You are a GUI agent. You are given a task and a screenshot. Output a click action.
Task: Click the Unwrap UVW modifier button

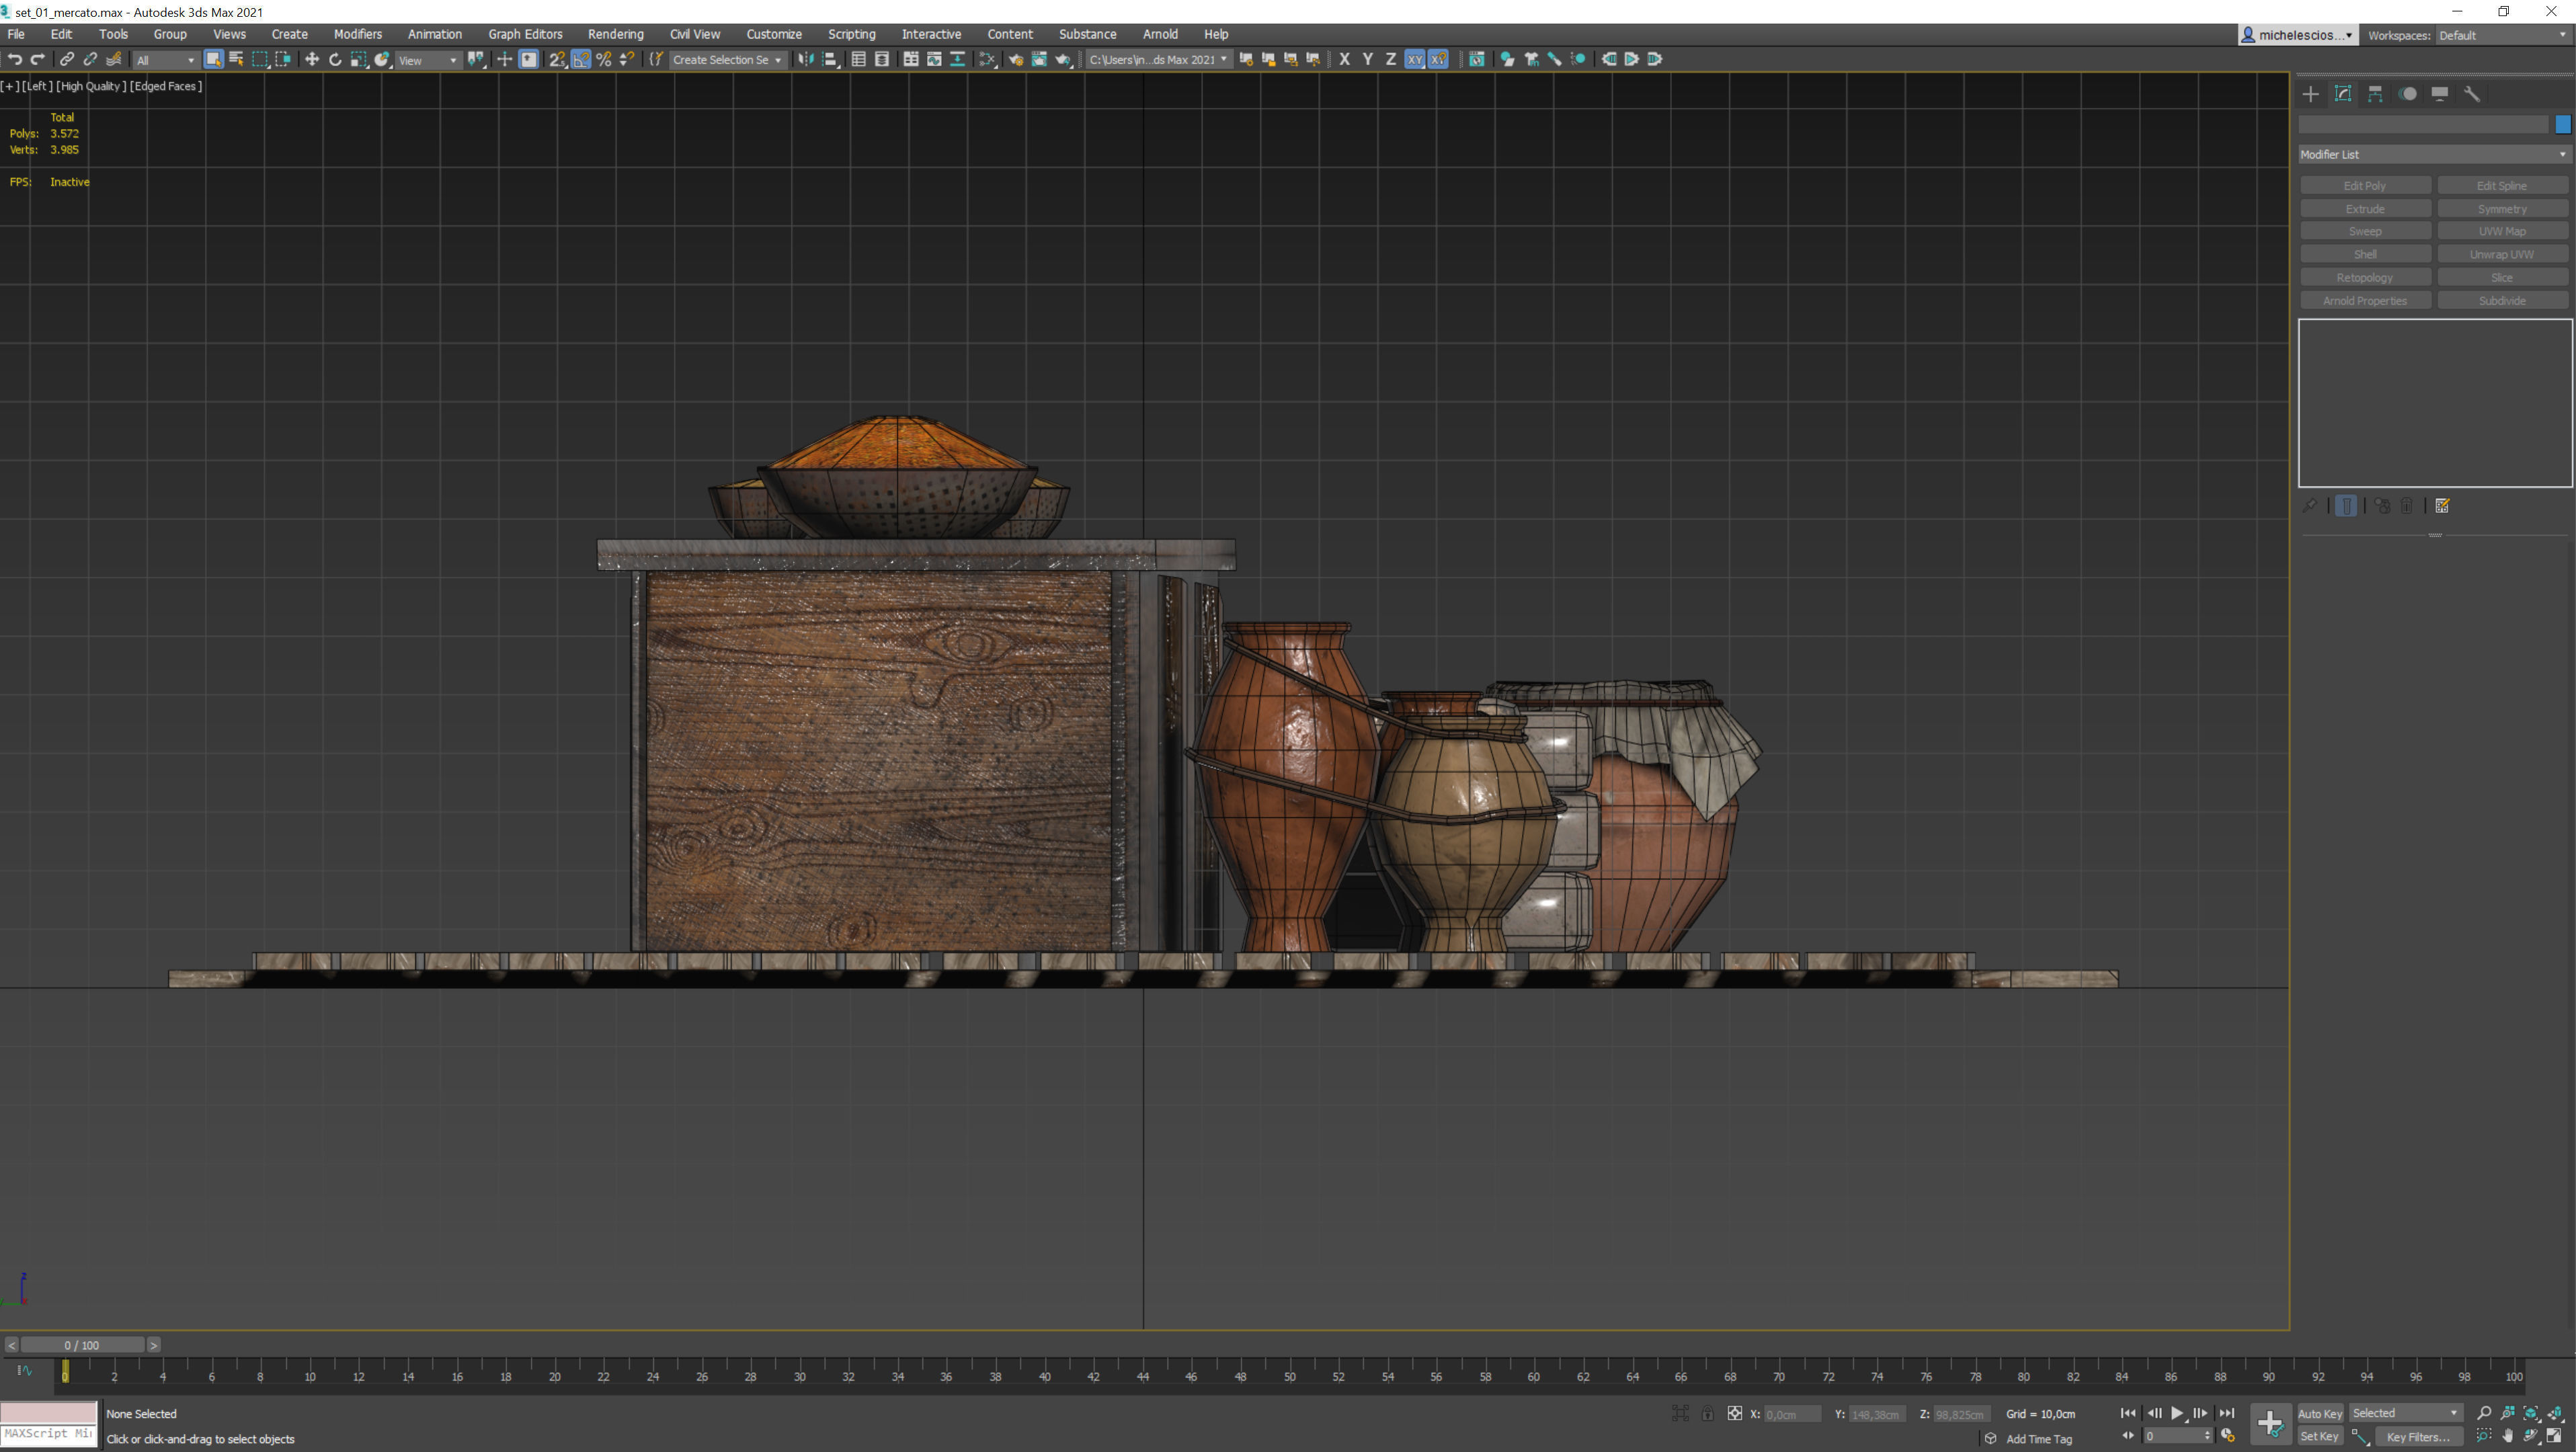pyautogui.click(x=2502, y=255)
